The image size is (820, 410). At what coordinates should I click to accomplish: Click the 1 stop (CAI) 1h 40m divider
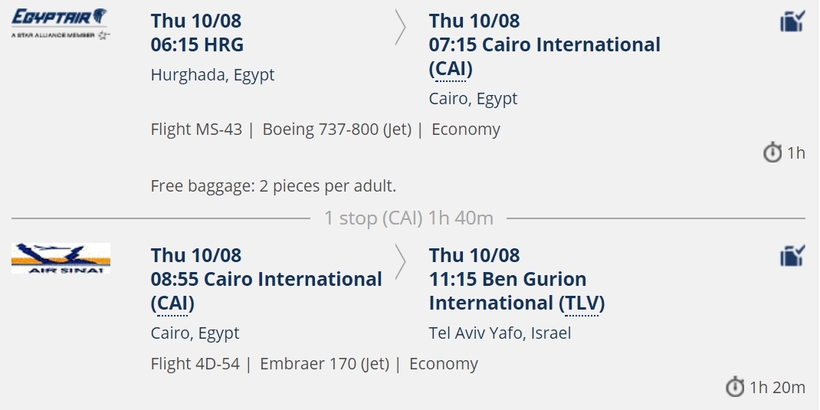tap(408, 218)
